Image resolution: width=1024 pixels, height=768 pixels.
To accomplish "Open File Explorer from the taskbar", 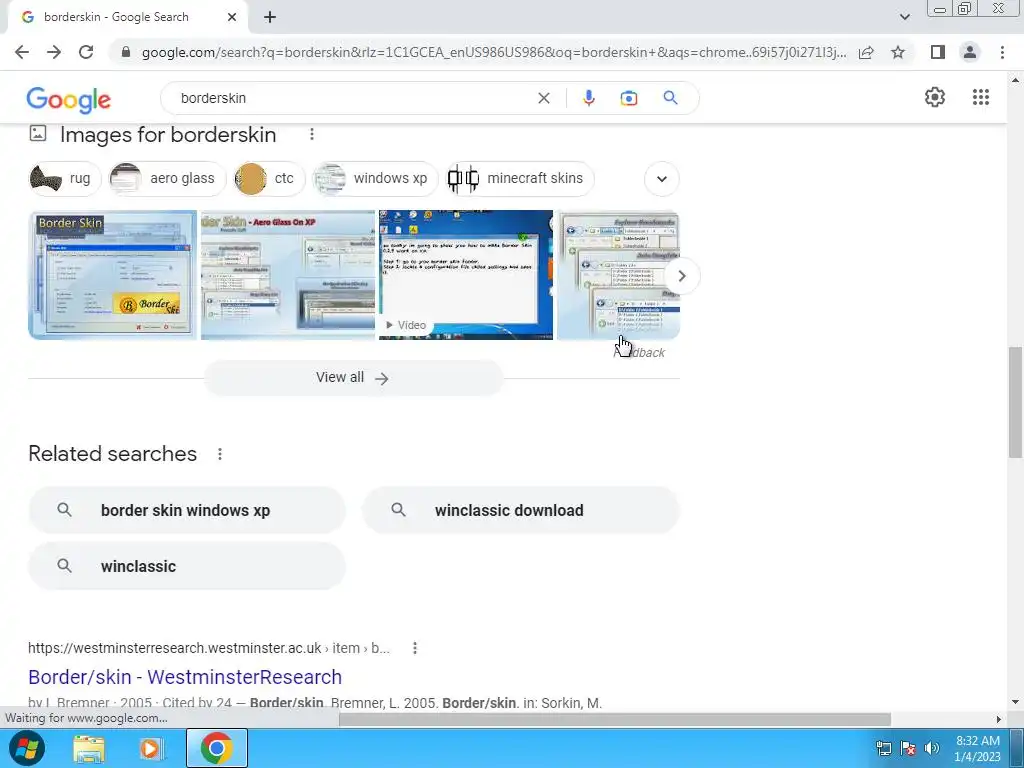I will pyautogui.click(x=89, y=748).
